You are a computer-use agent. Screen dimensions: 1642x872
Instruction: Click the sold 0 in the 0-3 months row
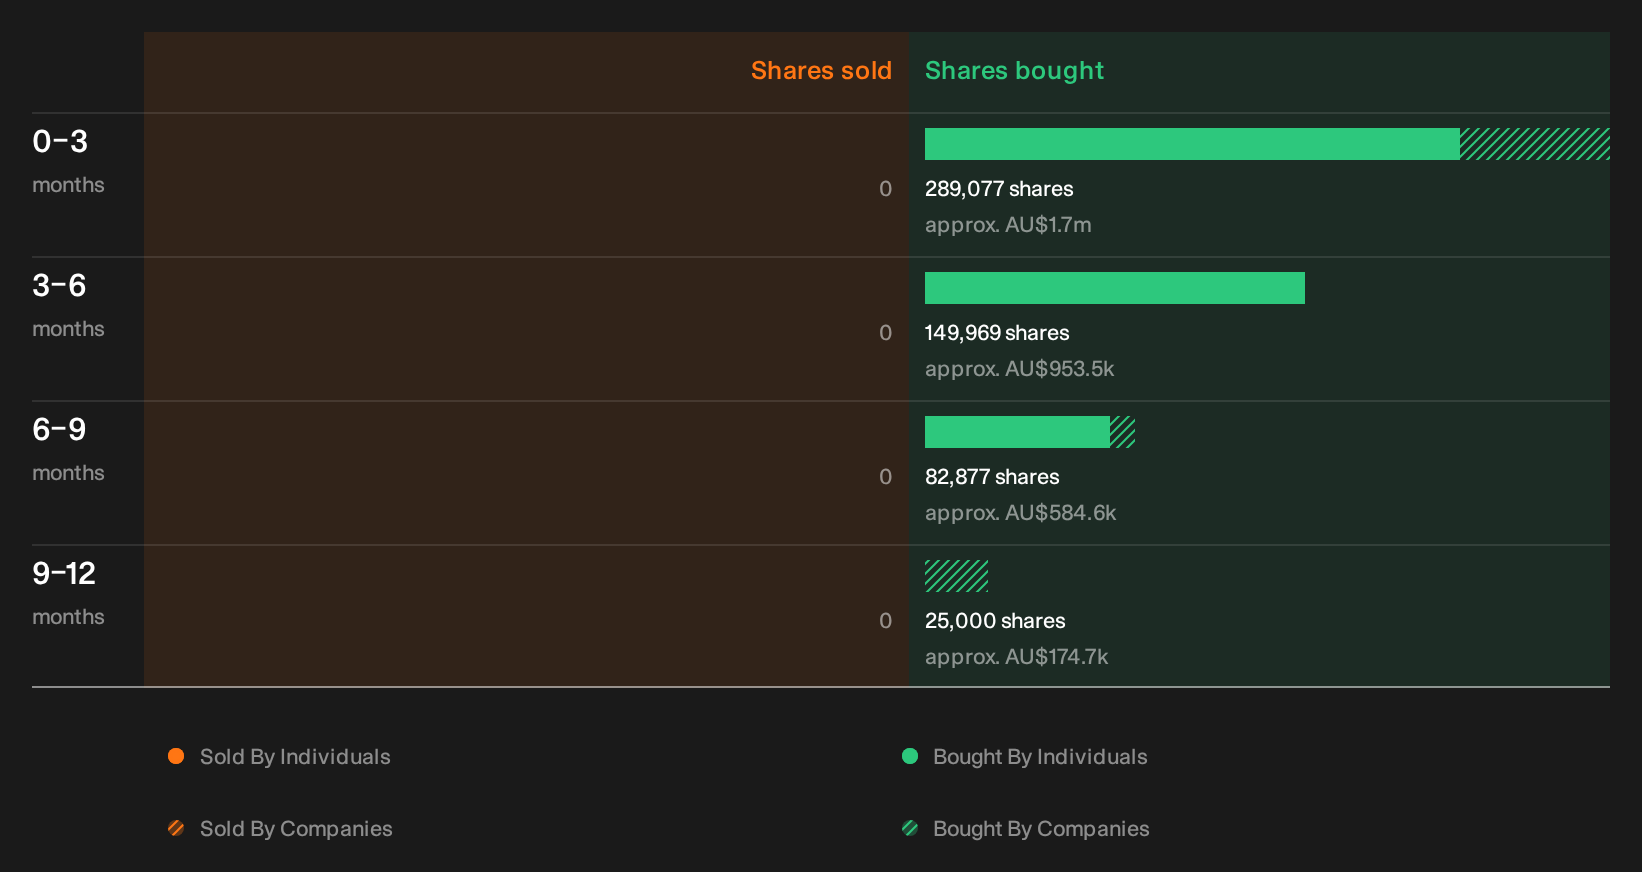[885, 189]
